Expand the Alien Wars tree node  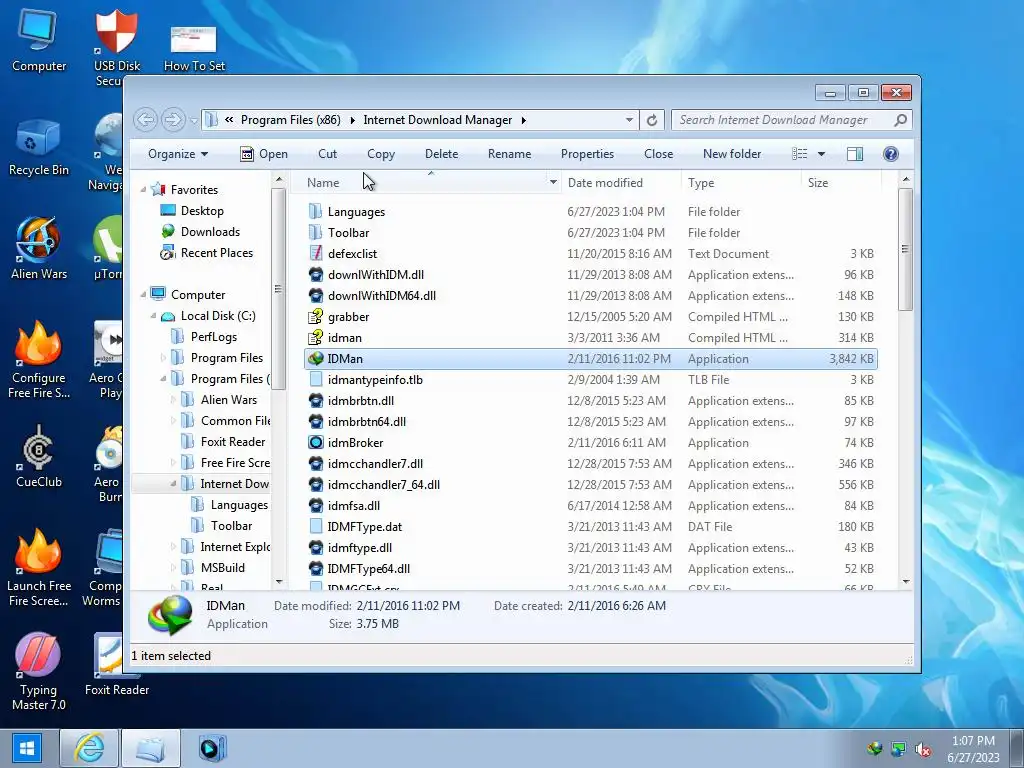[x=174, y=400]
